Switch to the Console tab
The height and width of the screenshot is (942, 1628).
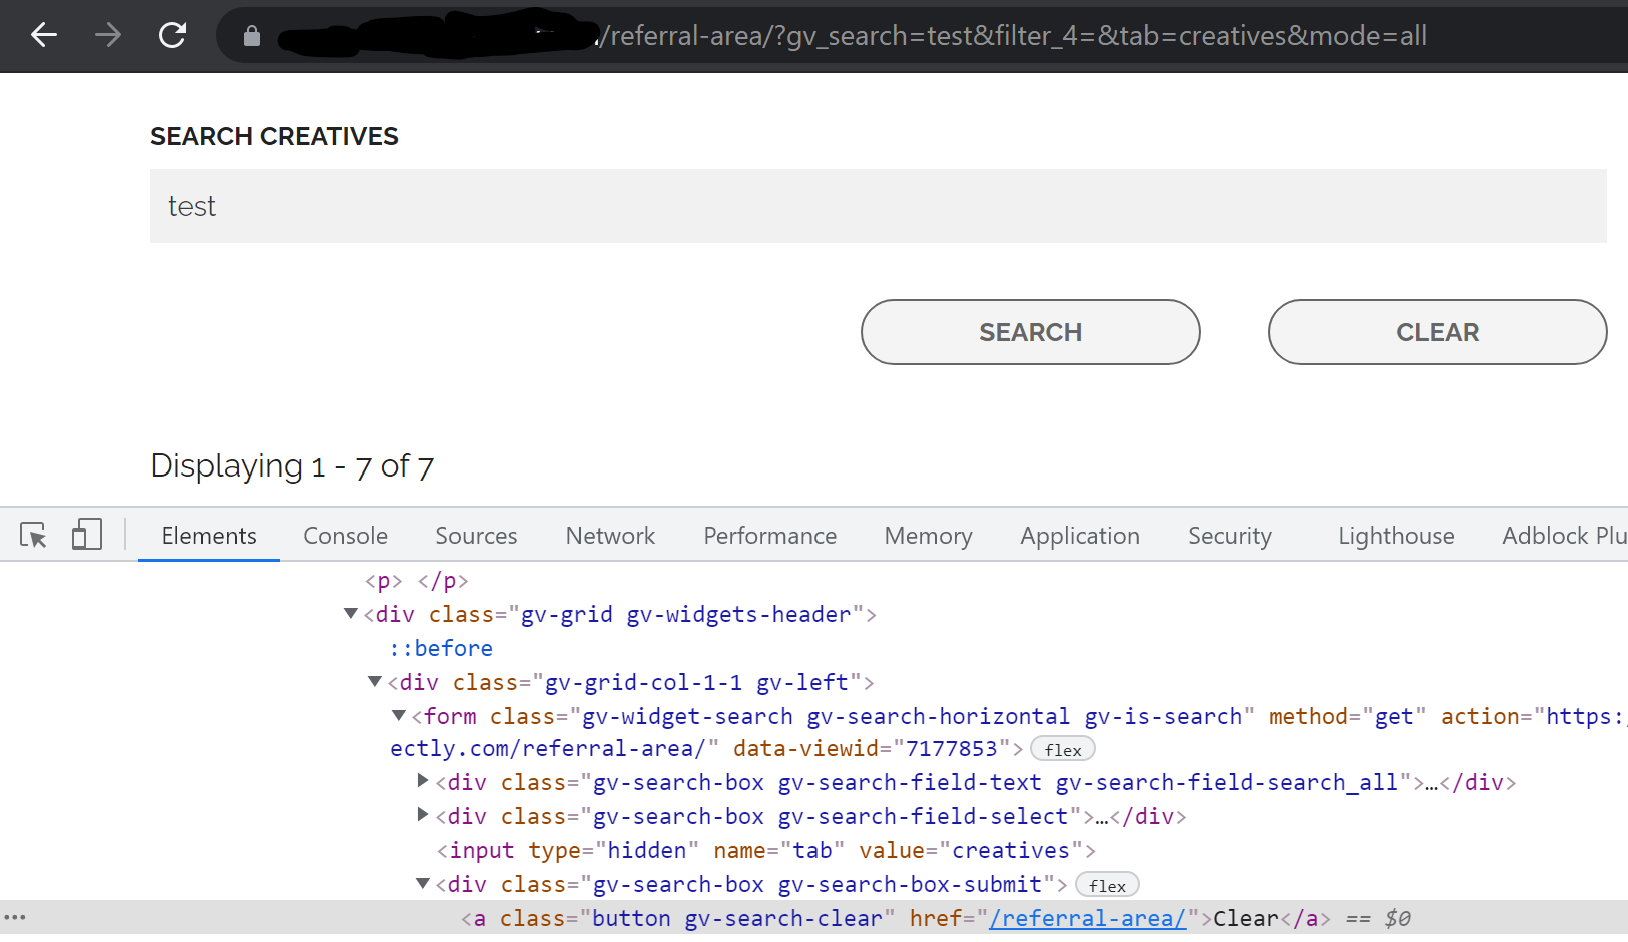pyautogui.click(x=345, y=535)
